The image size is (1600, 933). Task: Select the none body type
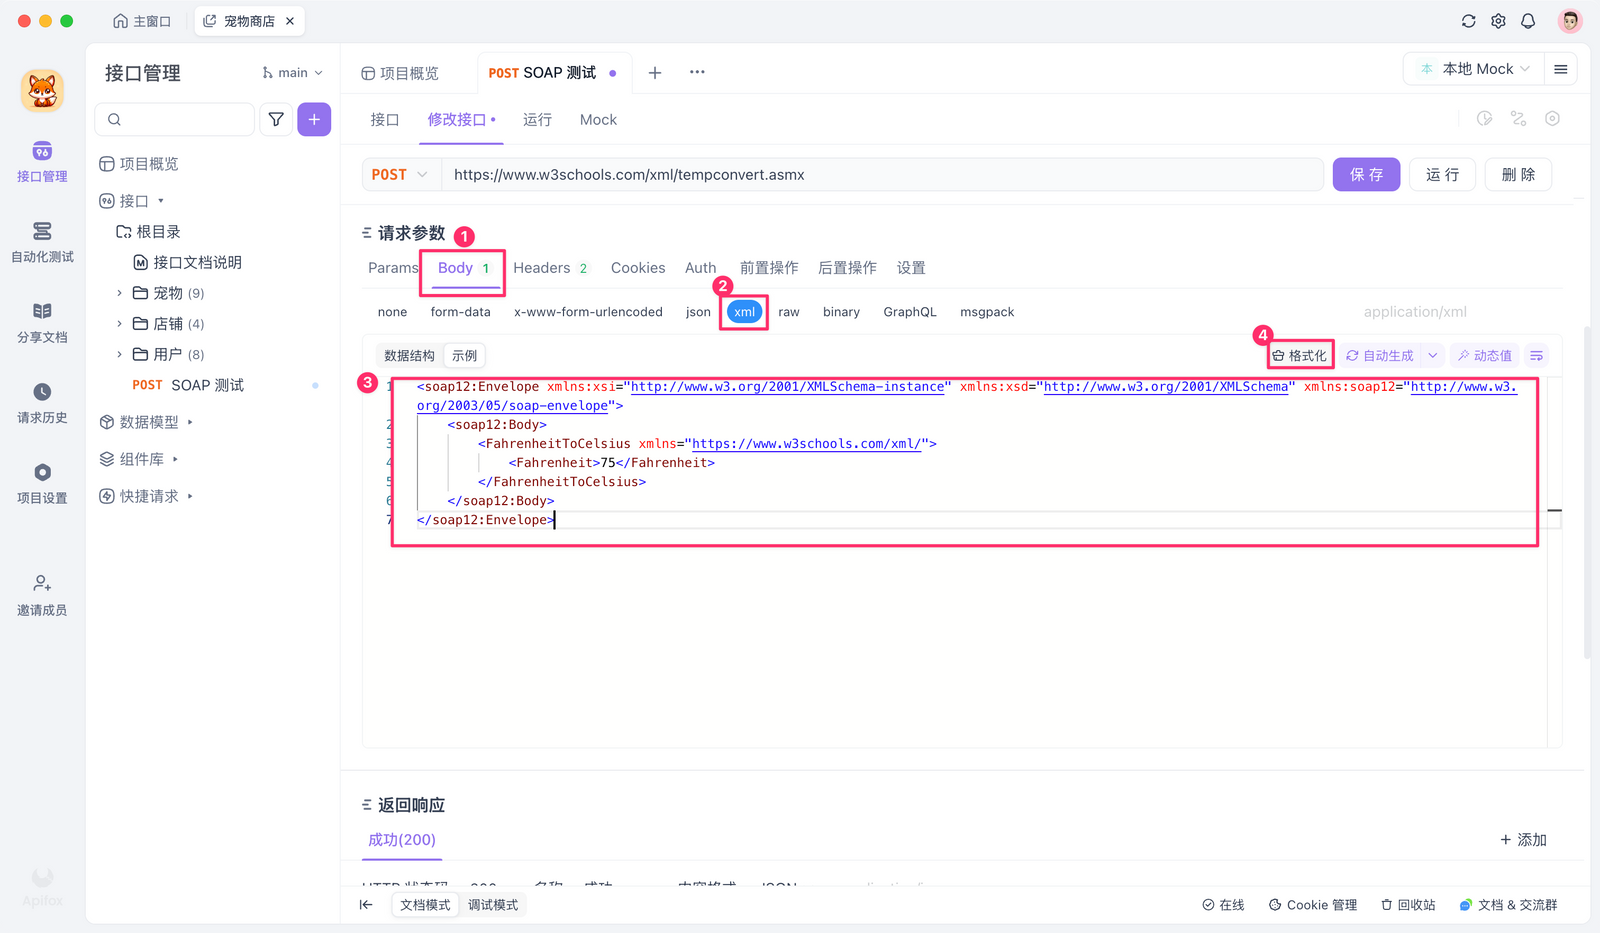[x=392, y=312]
